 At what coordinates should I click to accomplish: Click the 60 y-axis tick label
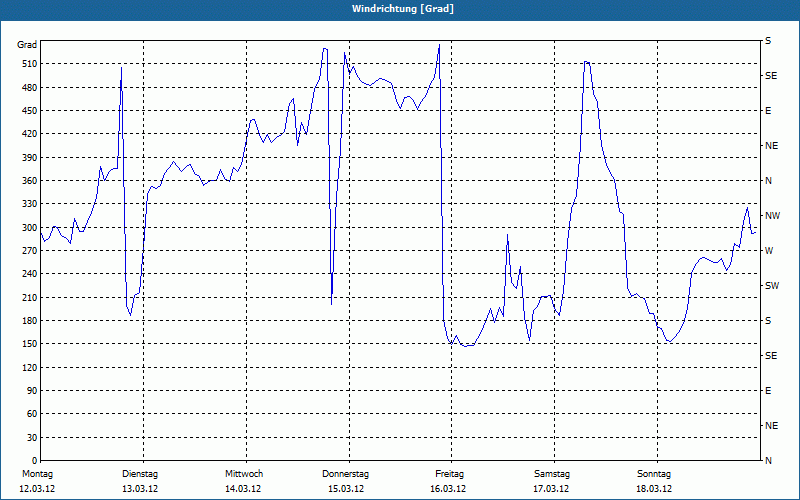32,414
